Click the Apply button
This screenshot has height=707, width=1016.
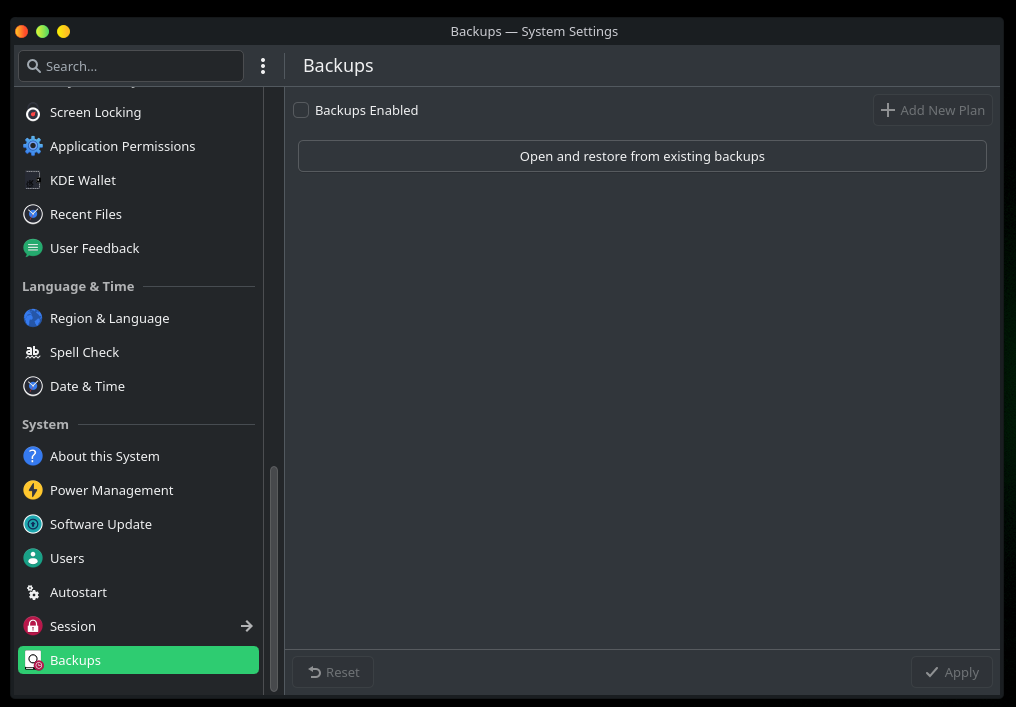951,672
